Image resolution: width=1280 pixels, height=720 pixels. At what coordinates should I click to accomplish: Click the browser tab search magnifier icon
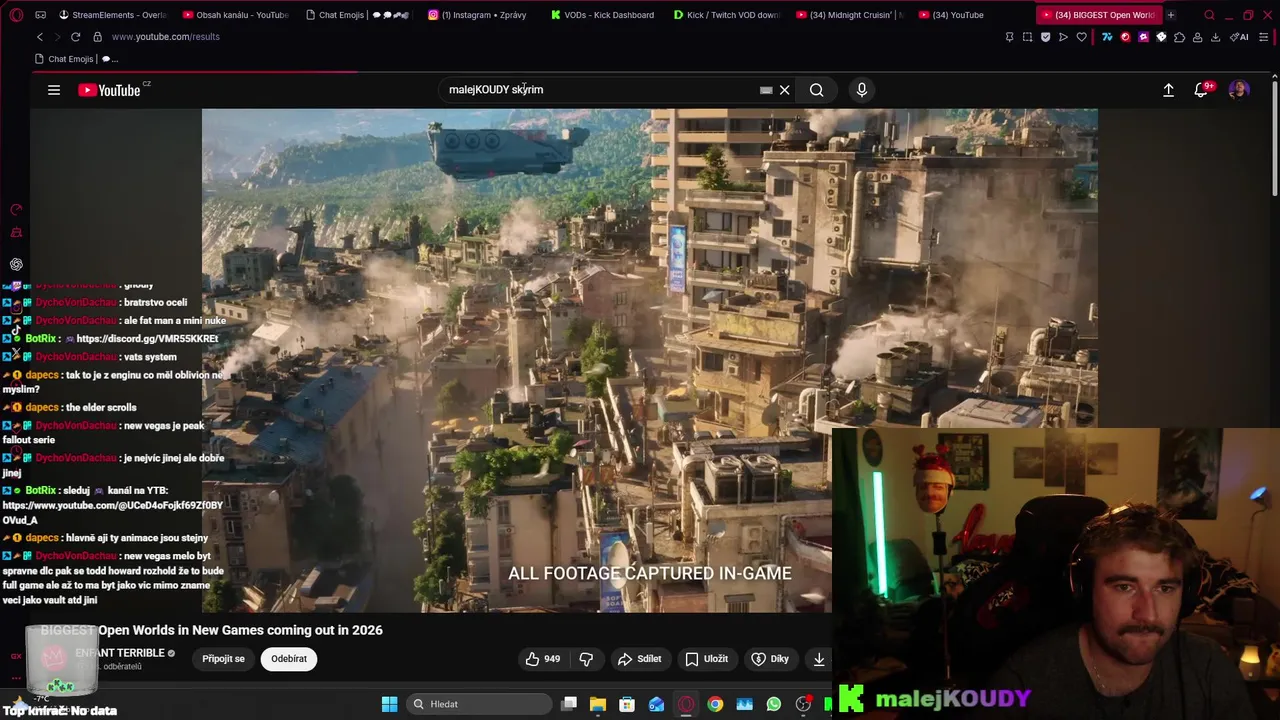click(x=1209, y=15)
